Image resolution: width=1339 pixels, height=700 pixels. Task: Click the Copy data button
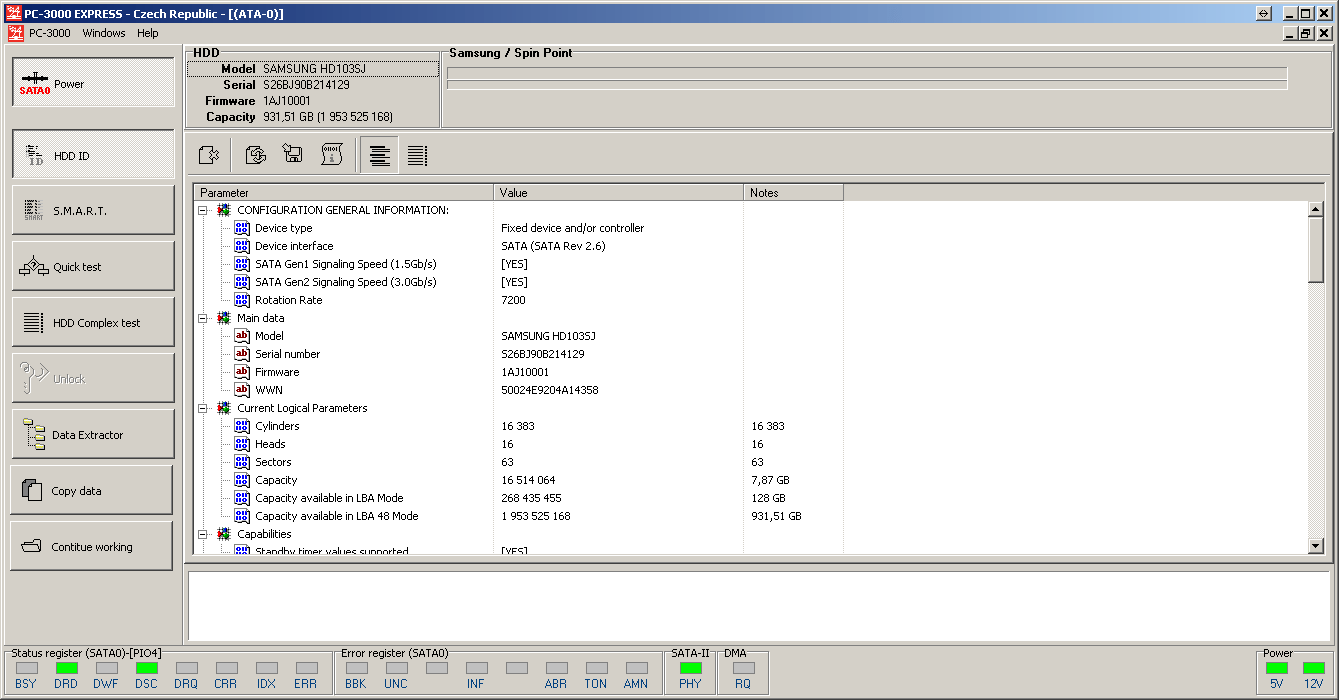point(93,490)
